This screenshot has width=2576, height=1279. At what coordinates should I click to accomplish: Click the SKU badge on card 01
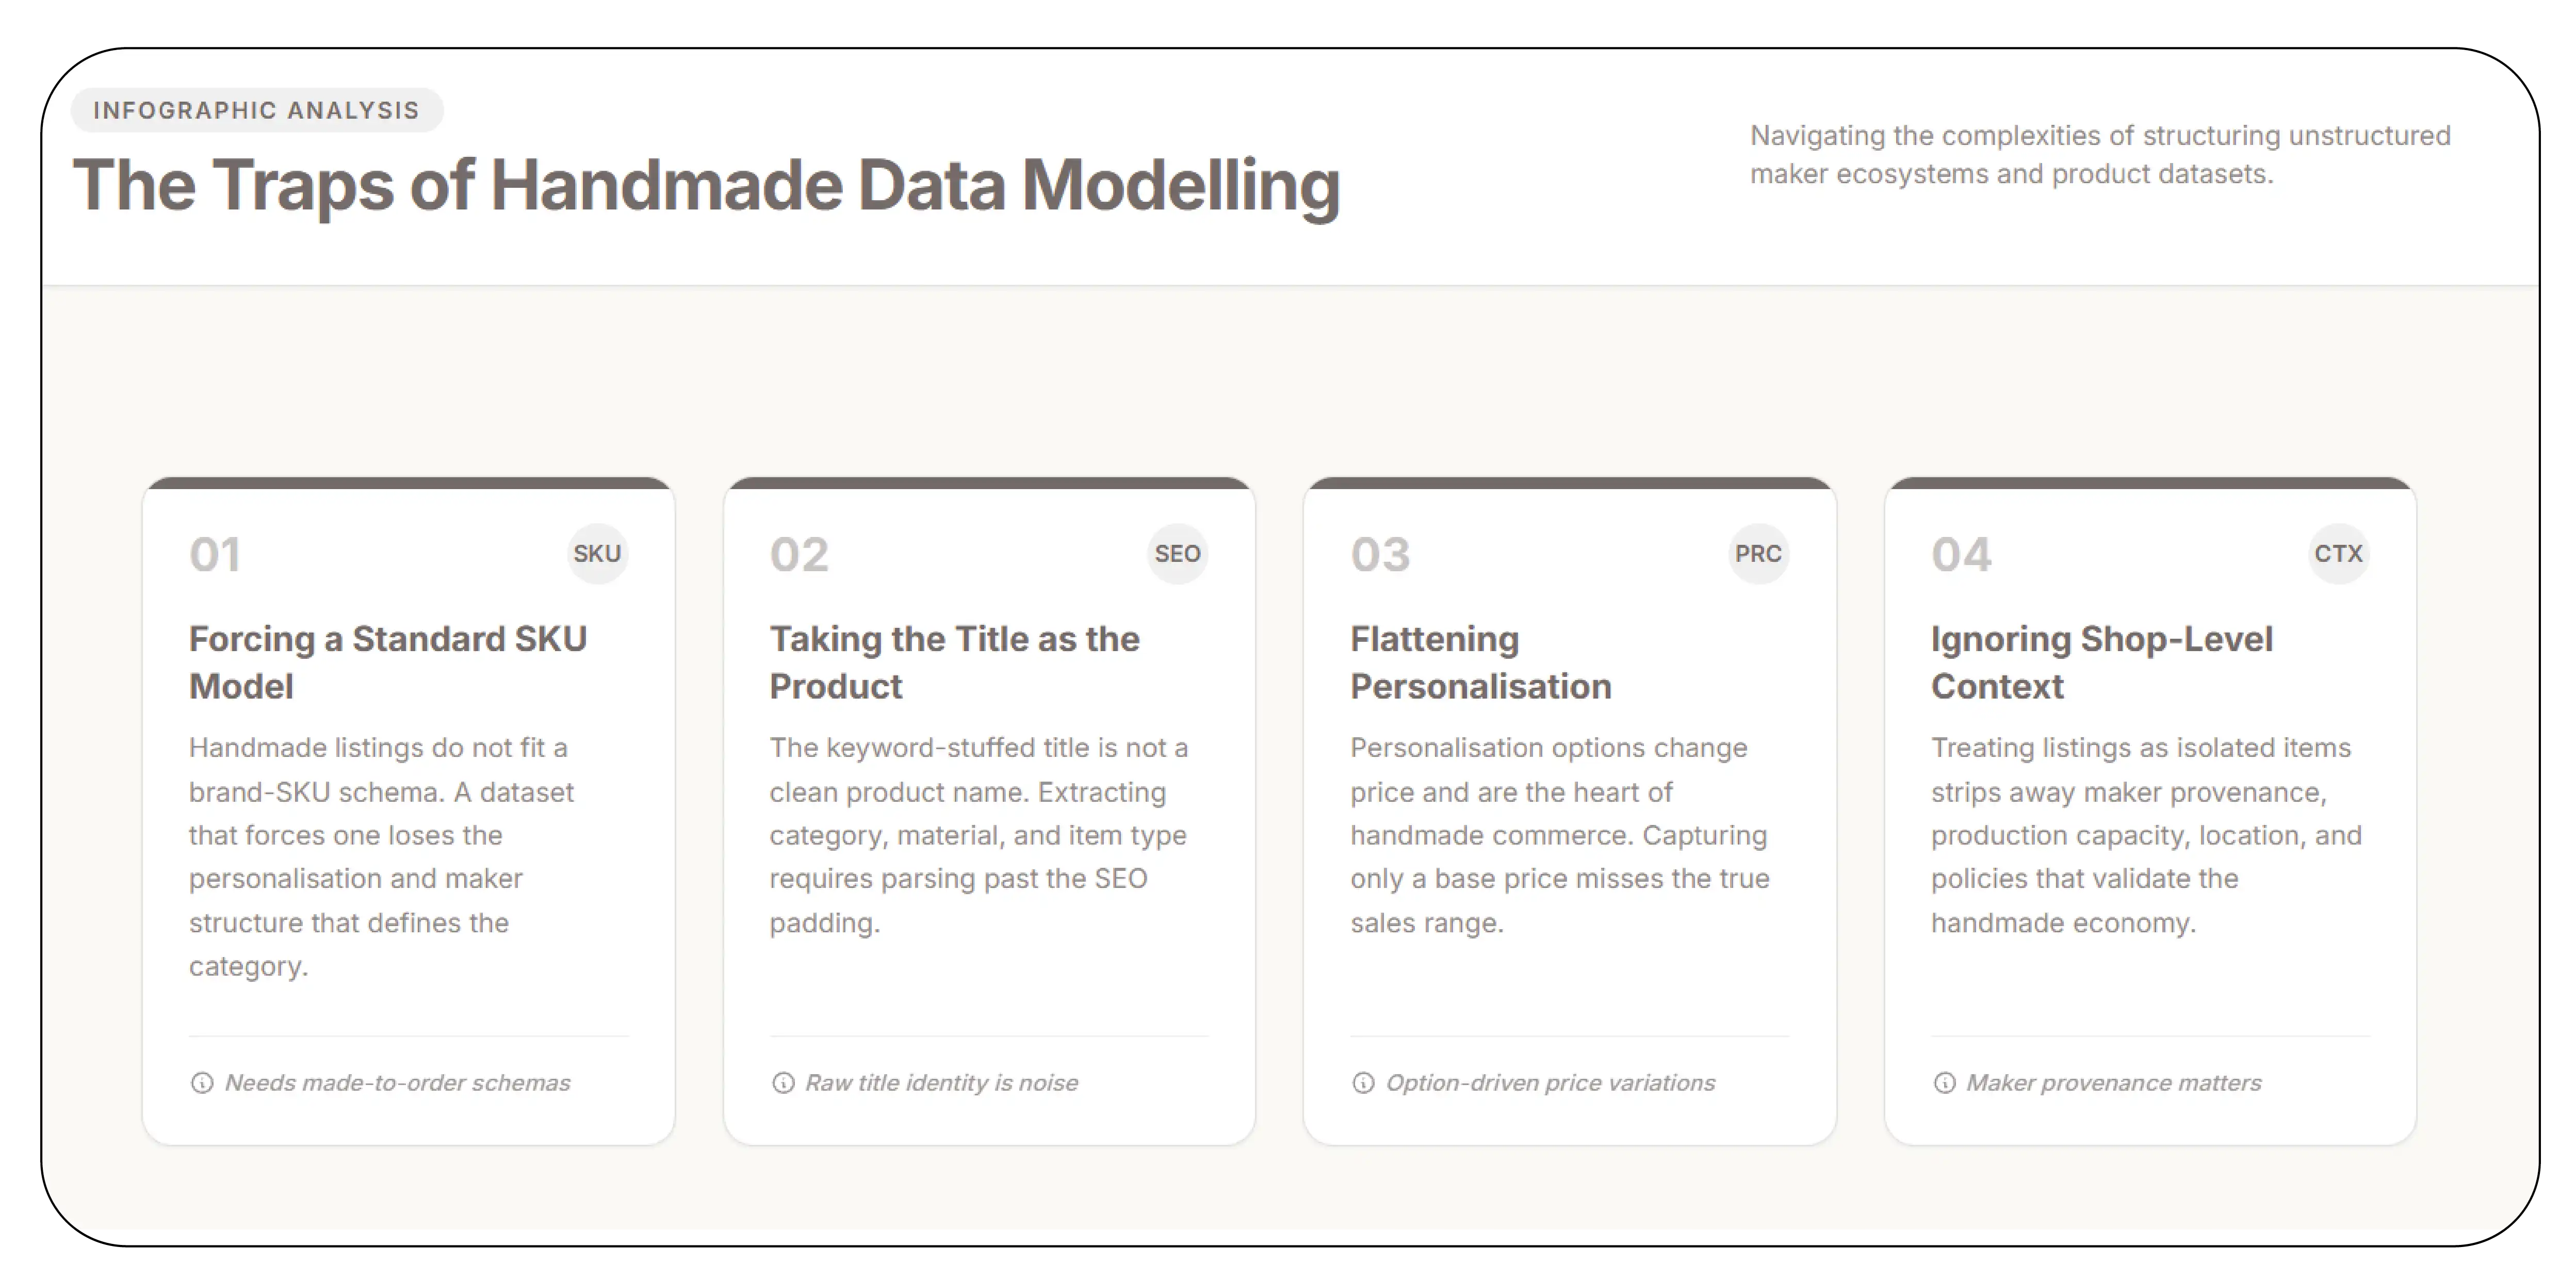(x=597, y=553)
